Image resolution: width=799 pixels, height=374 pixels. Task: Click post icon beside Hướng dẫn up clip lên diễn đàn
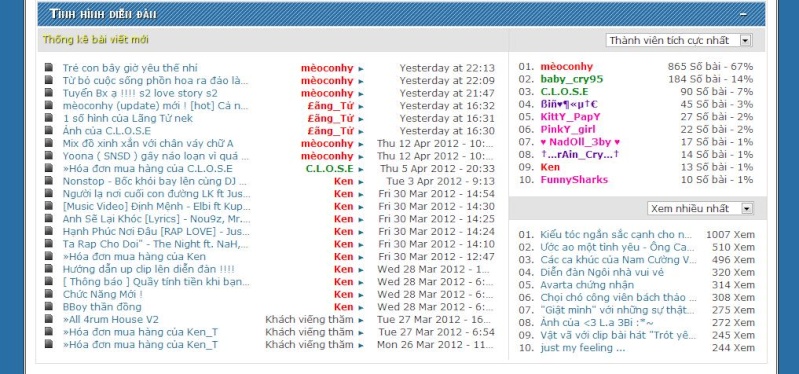(x=49, y=269)
